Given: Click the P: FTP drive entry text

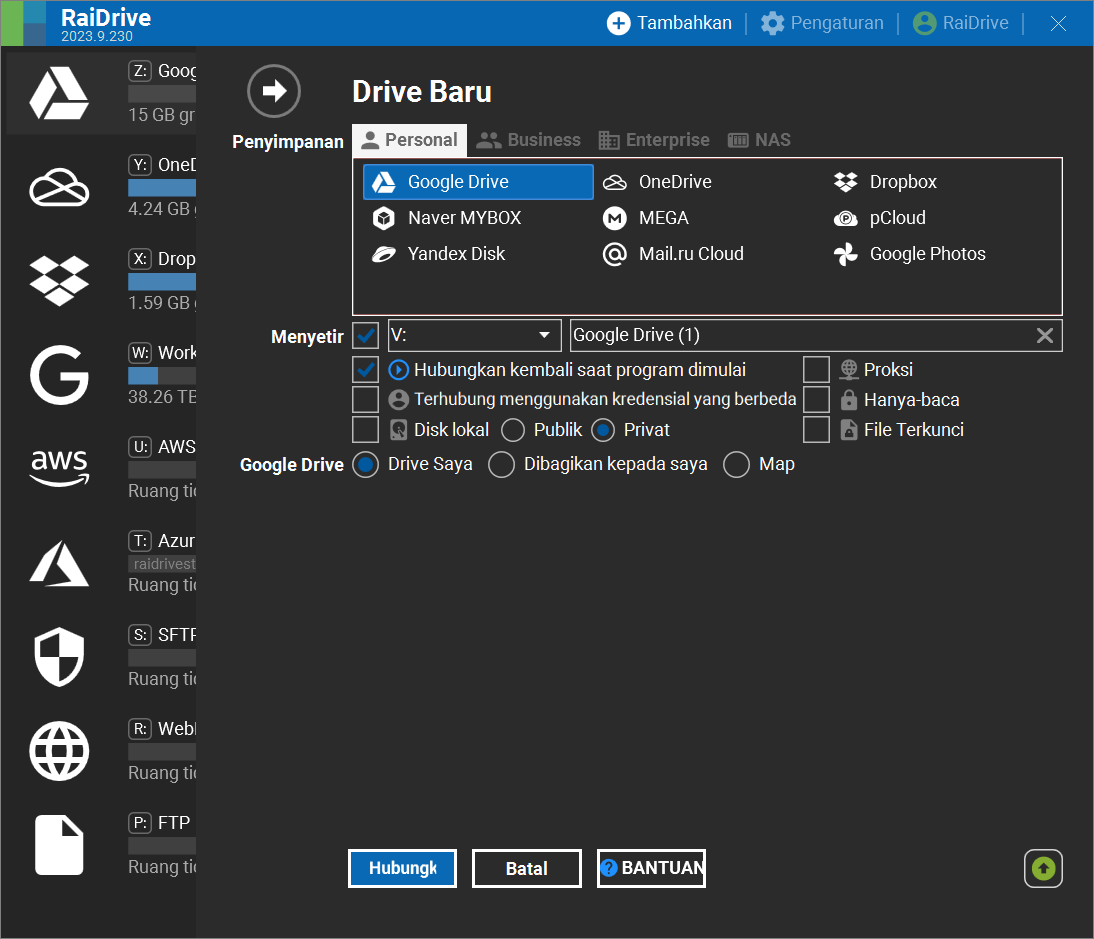Looking at the screenshot, I should (174, 823).
